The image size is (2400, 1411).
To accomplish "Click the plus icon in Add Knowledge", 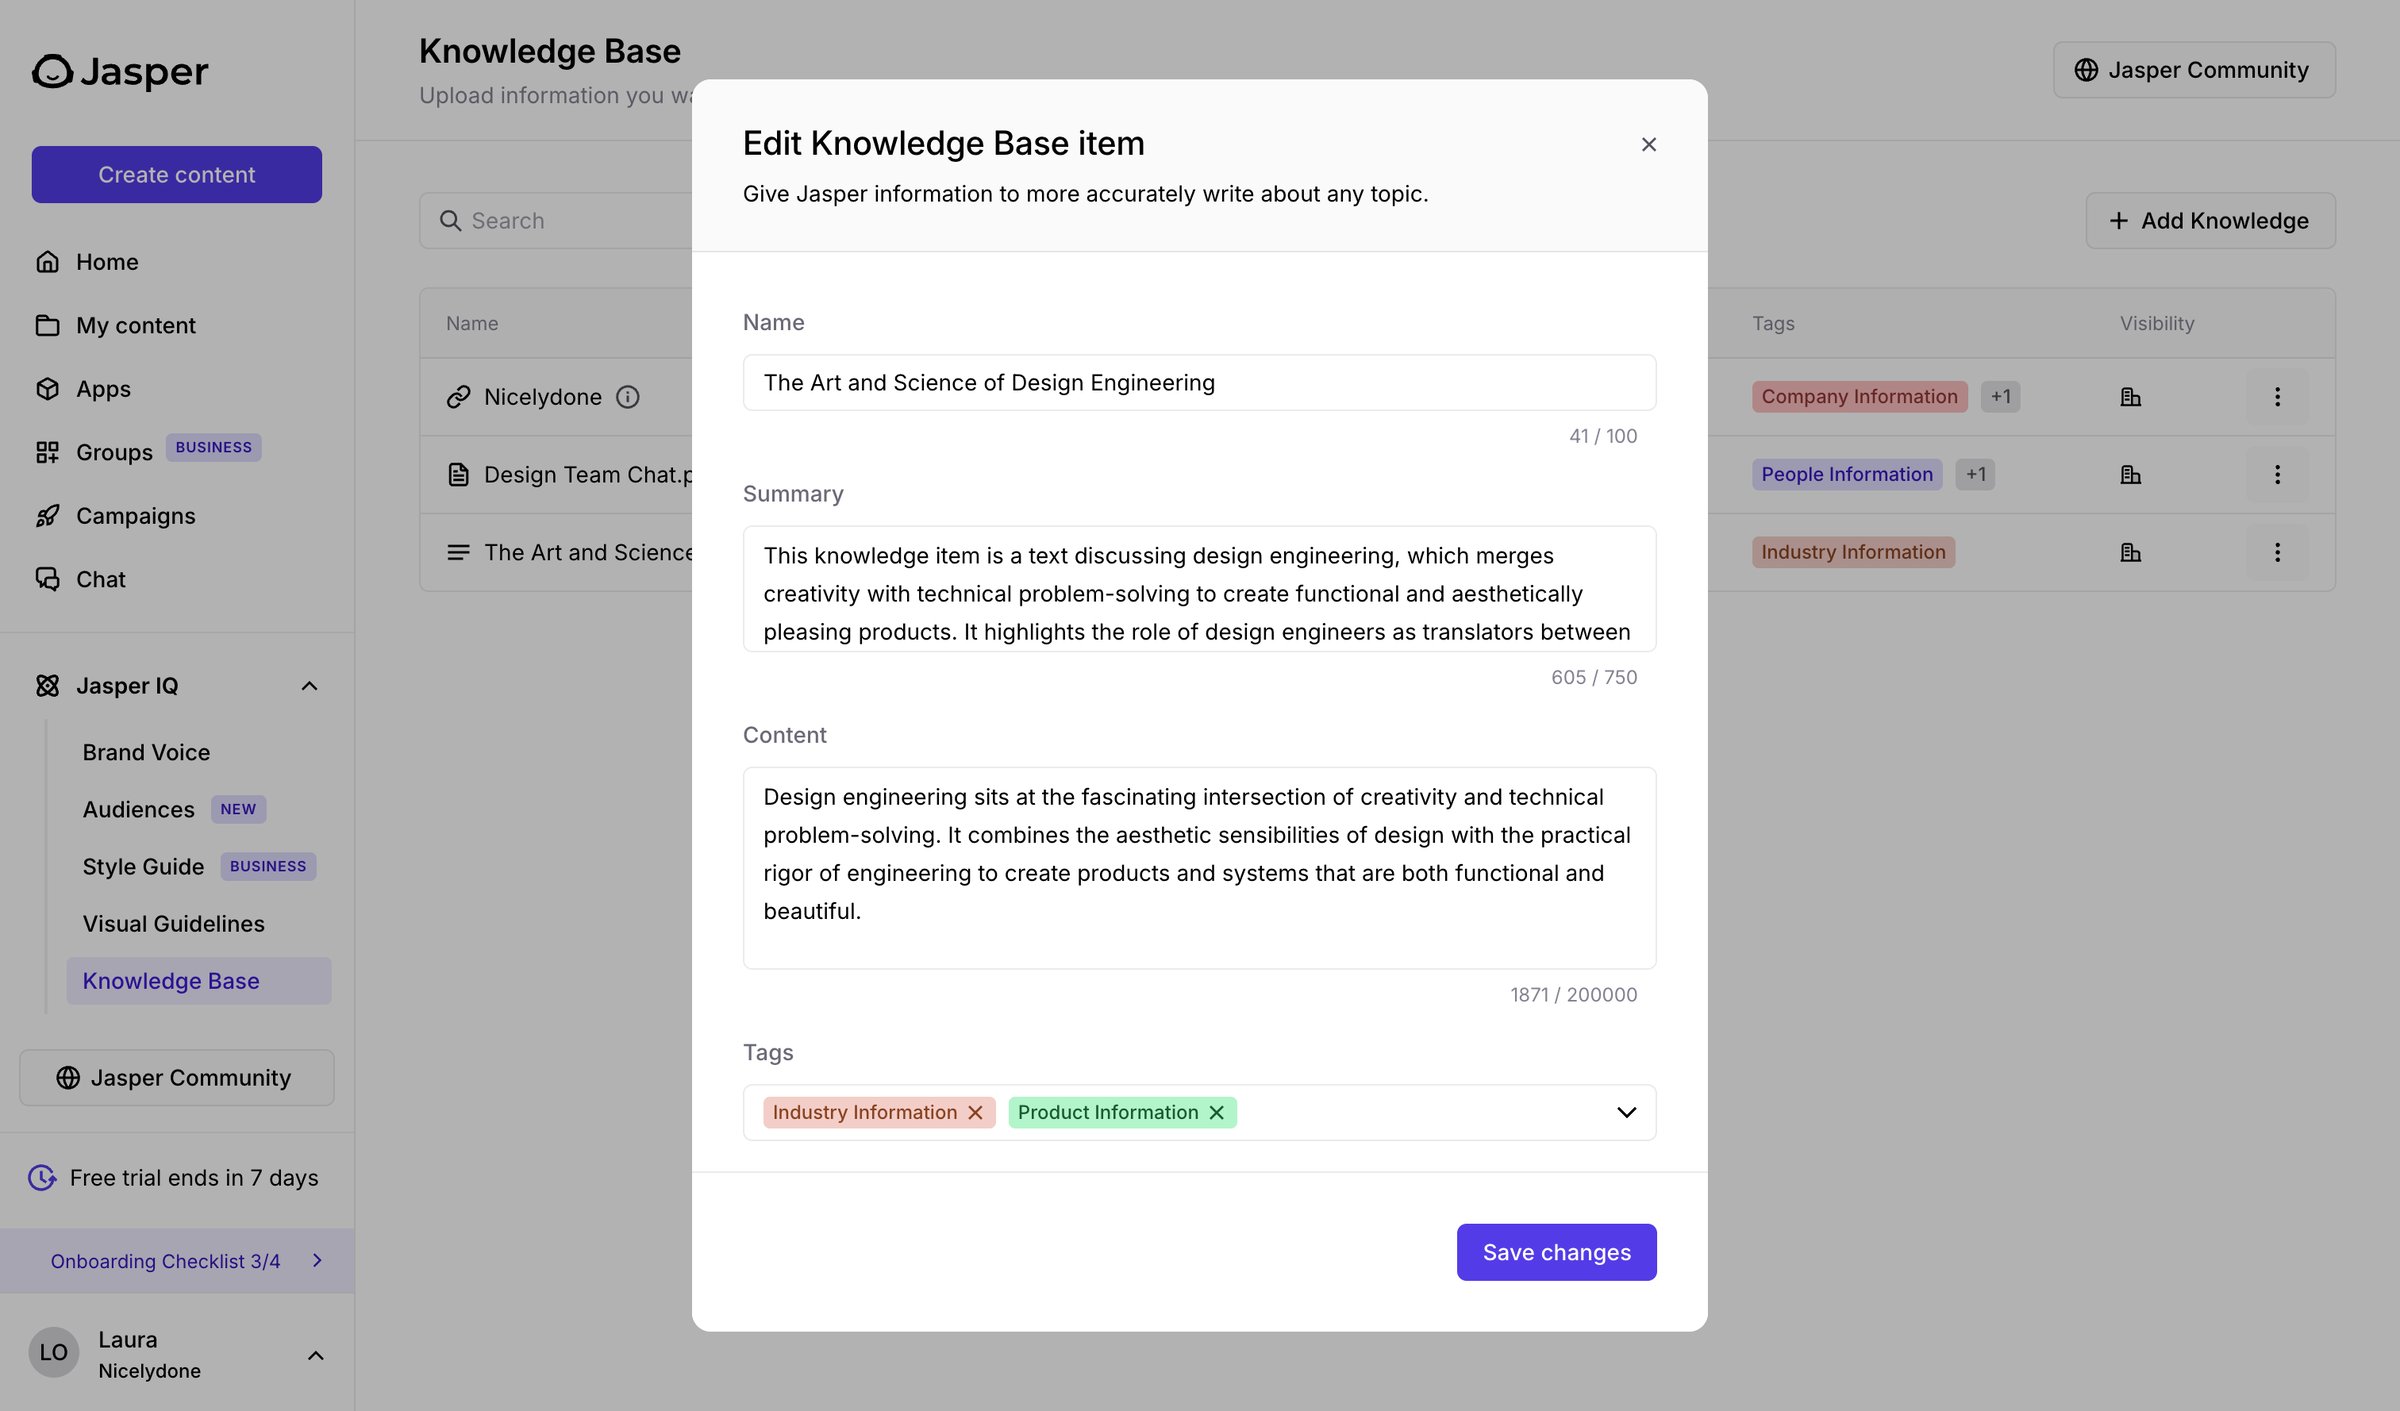I will click(2118, 220).
